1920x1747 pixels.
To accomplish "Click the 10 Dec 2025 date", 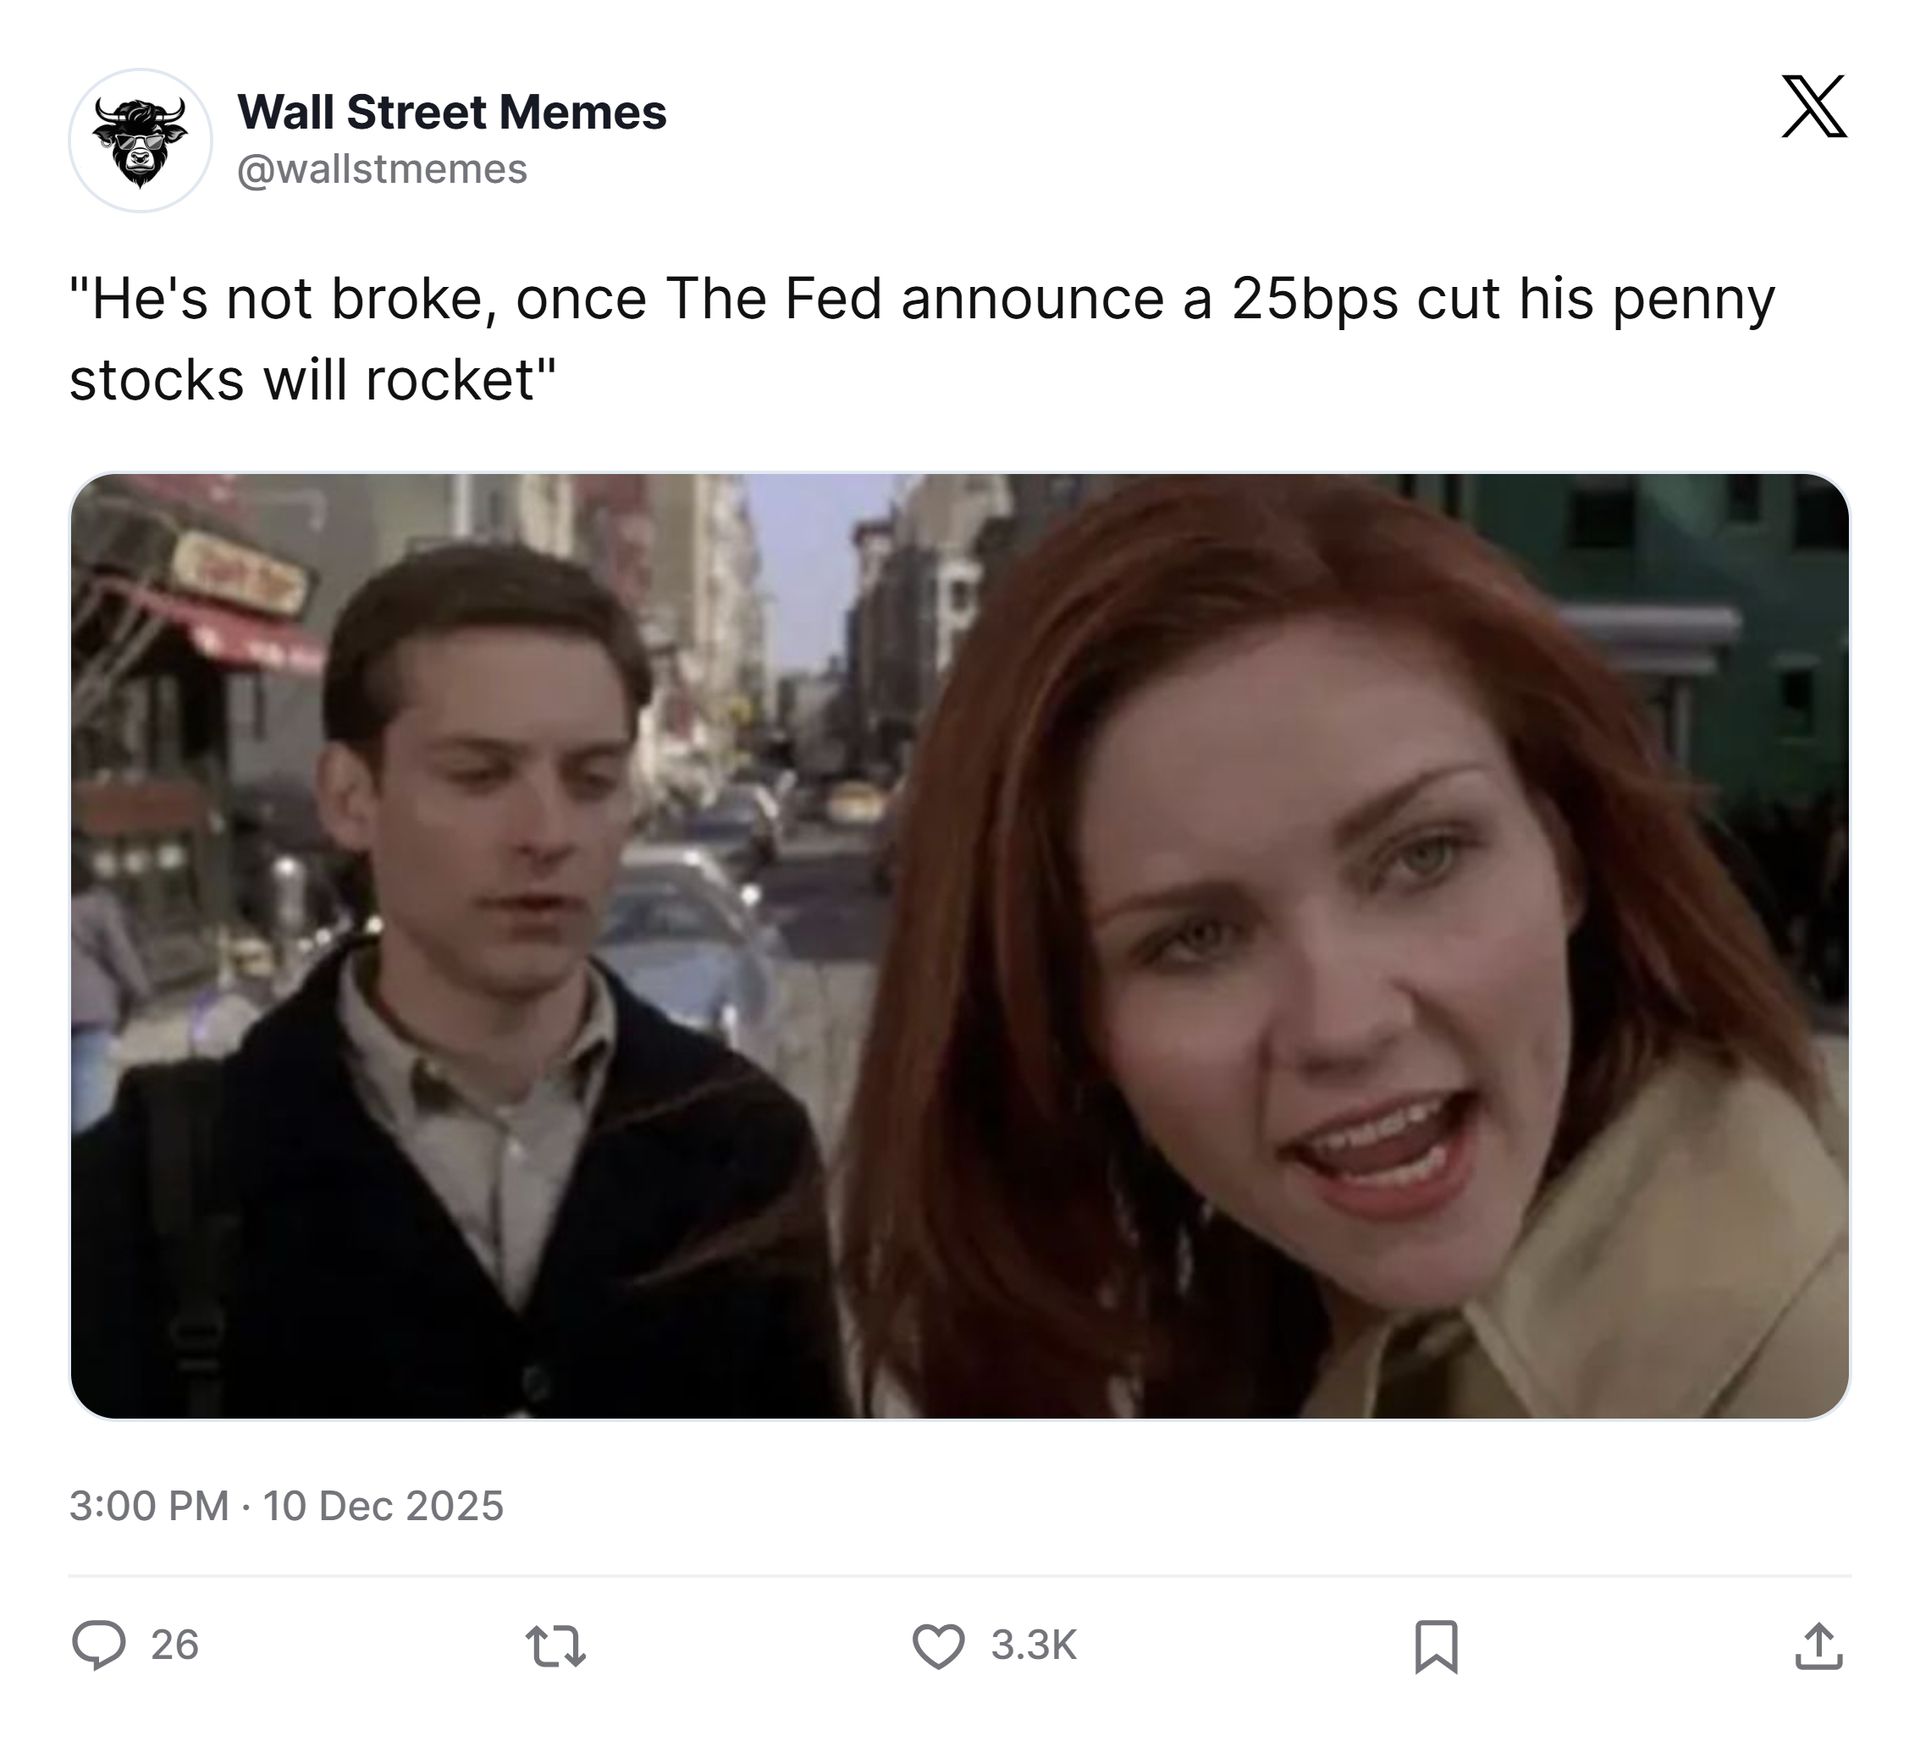I will pyautogui.click(x=383, y=1506).
